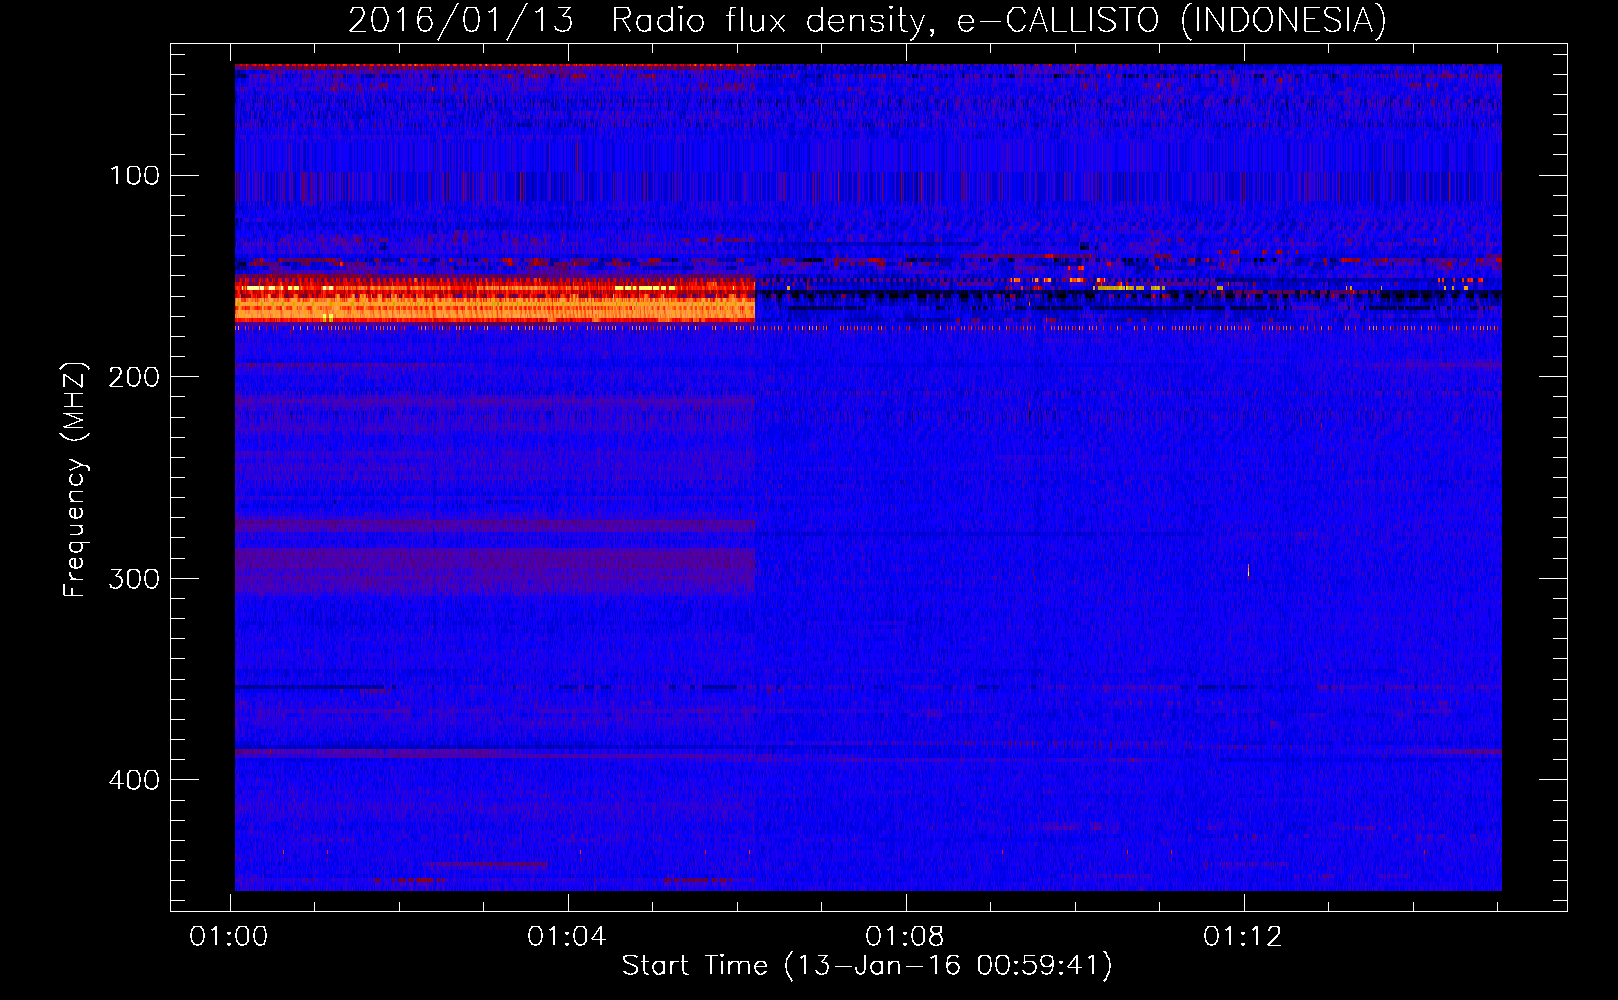Screen dimensions: 1618x1000
Task: Click the 'Start Time (13-Jan-16 00:59:41)' label
Action: 867,965
